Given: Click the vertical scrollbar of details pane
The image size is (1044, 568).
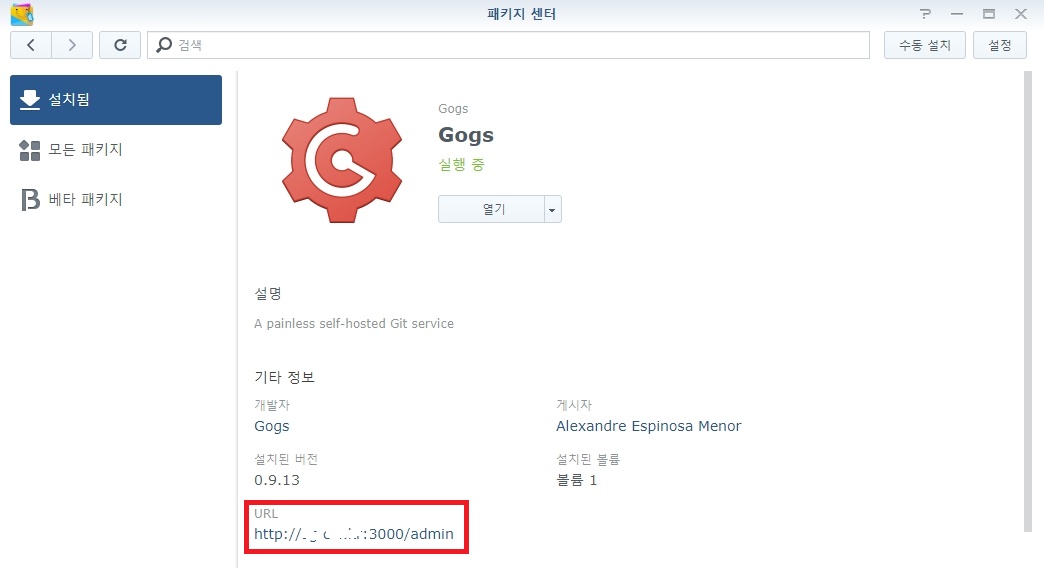Looking at the screenshot, I should pos(1027,302).
